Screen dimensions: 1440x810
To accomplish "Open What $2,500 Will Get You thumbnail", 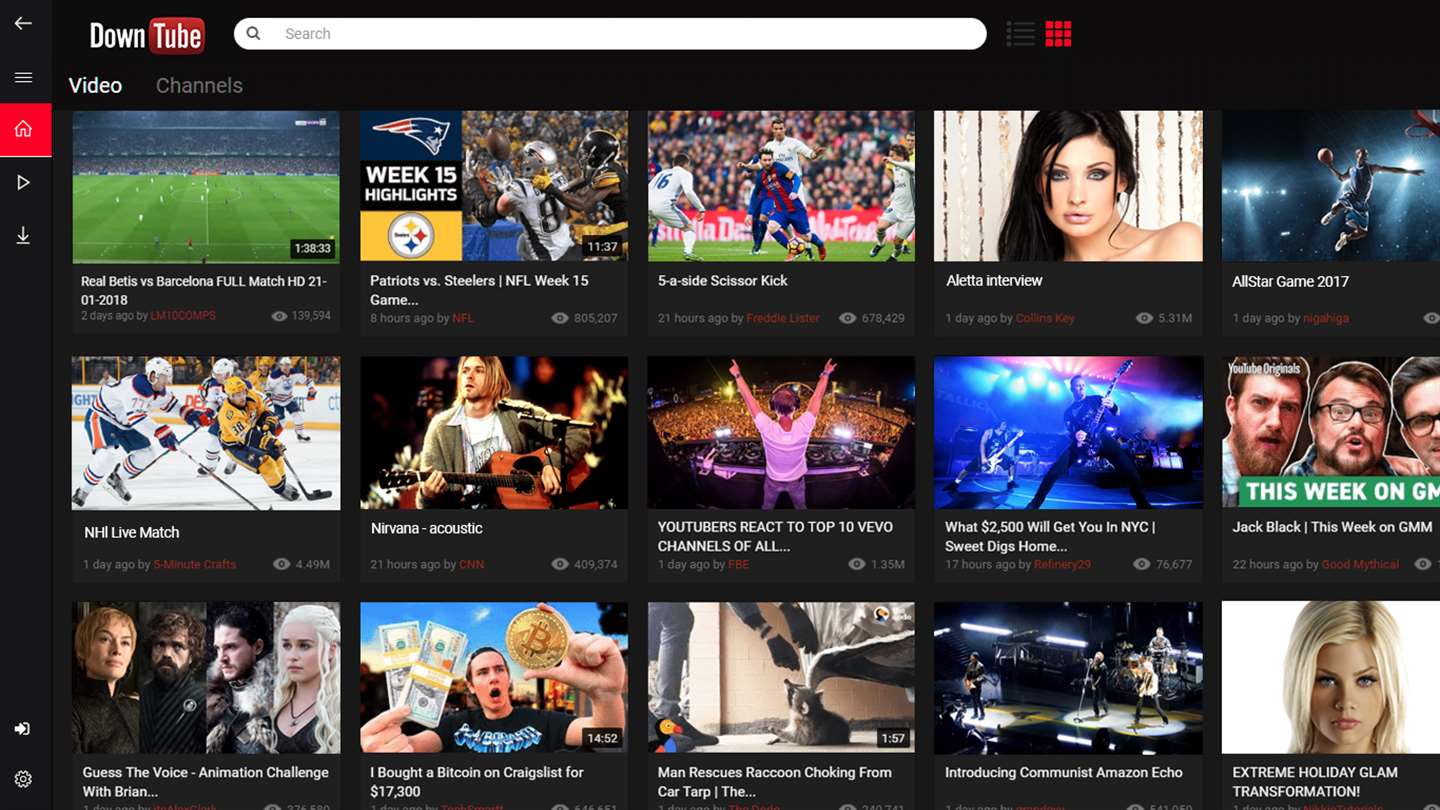I will click(1068, 433).
